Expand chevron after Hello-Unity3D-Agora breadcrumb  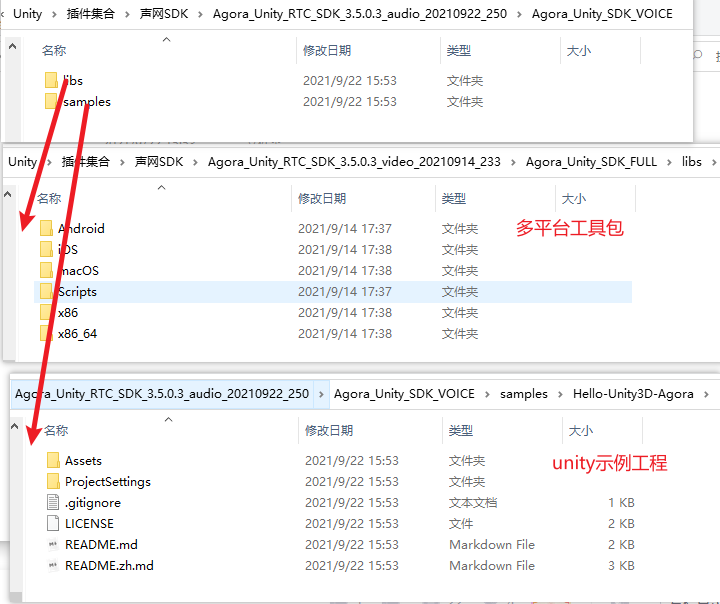click(706, 395)
